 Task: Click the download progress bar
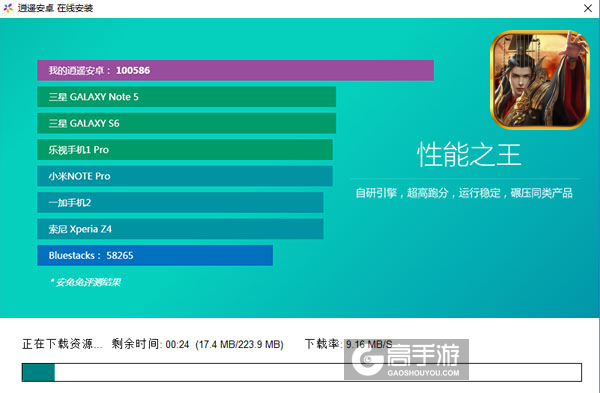302,372
